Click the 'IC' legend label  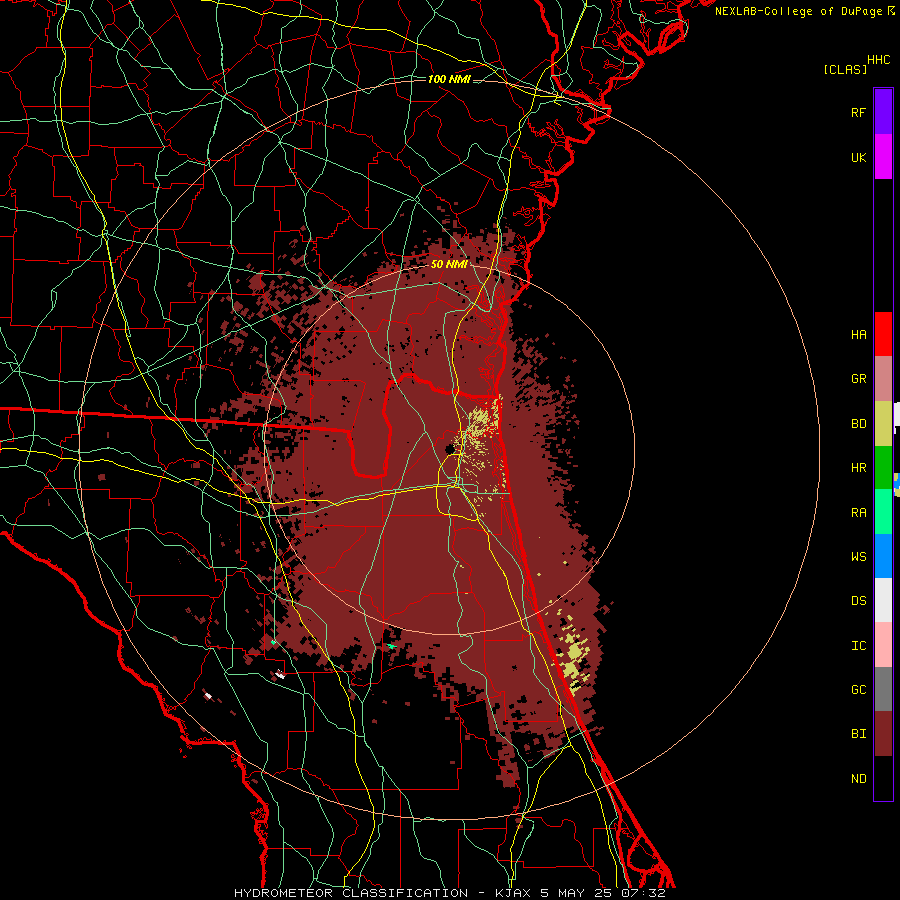pos(858,646)
